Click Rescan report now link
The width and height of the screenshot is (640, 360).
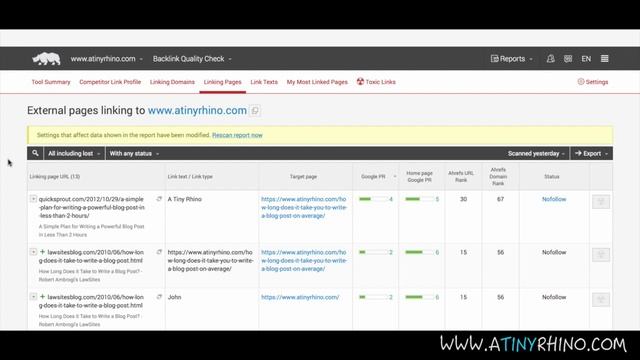[x=237, y=135]
